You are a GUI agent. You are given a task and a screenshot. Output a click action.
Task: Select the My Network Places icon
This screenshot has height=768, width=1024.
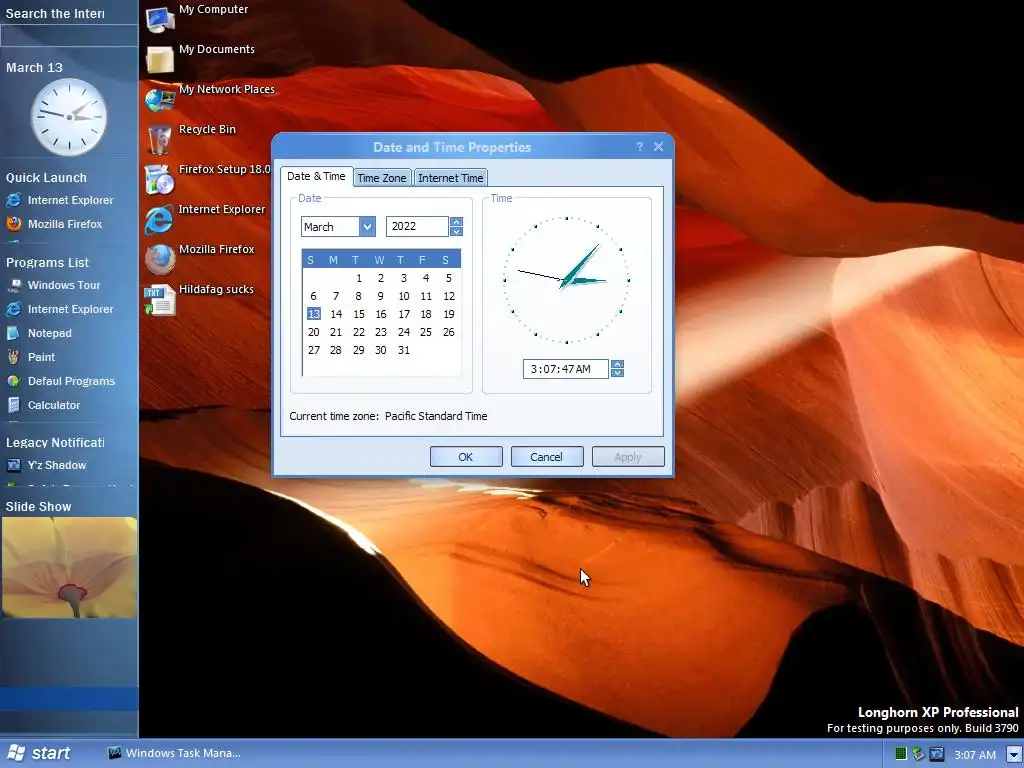tap(159, 99)
